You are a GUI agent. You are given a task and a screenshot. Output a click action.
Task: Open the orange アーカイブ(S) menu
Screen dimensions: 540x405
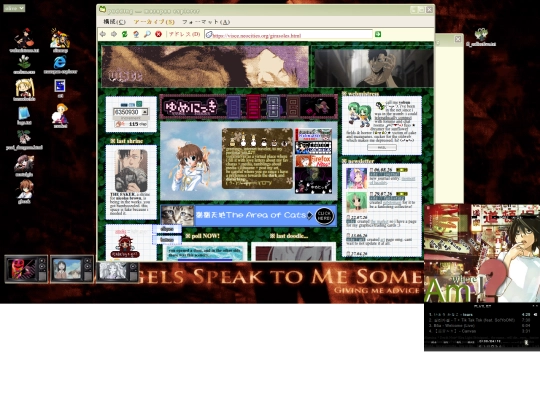point(154,22)
